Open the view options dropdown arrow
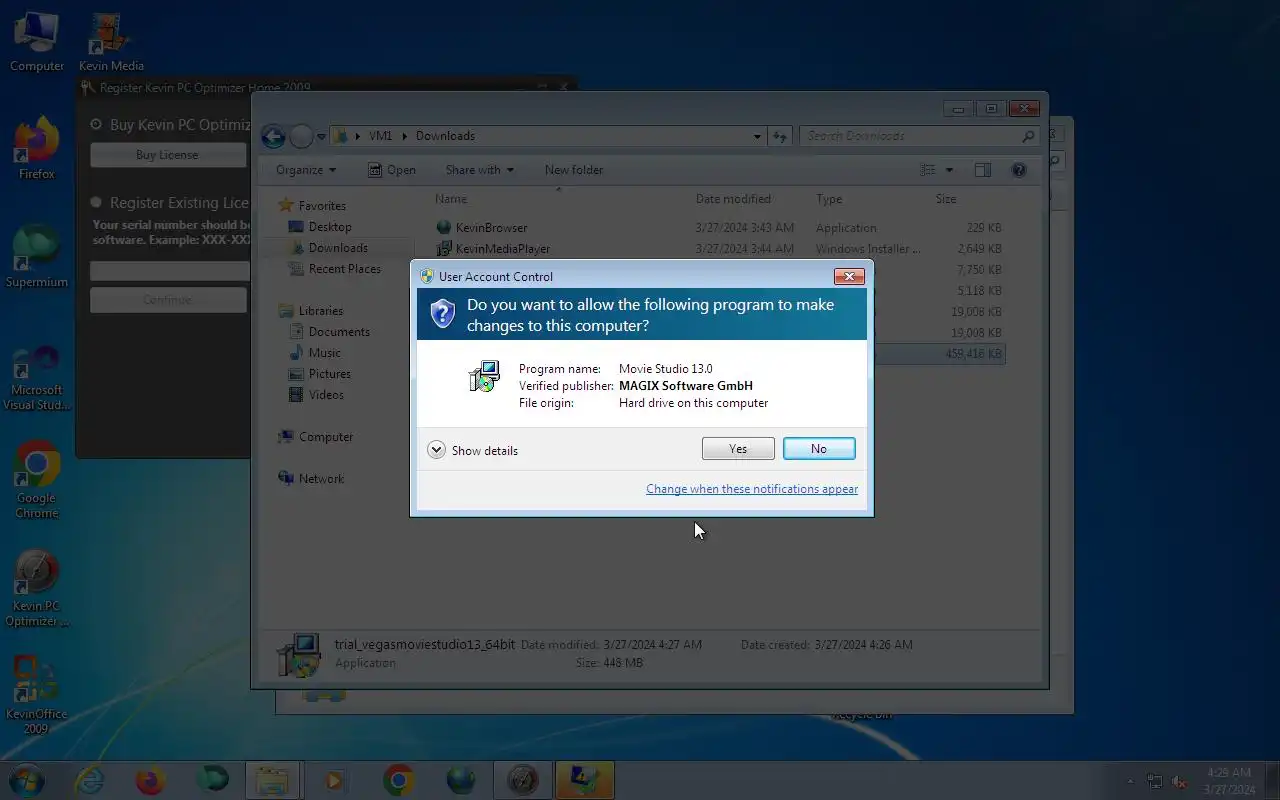The width and height of the screenshot is (1280, 800). pyautogui.click(x=949, y=170)
